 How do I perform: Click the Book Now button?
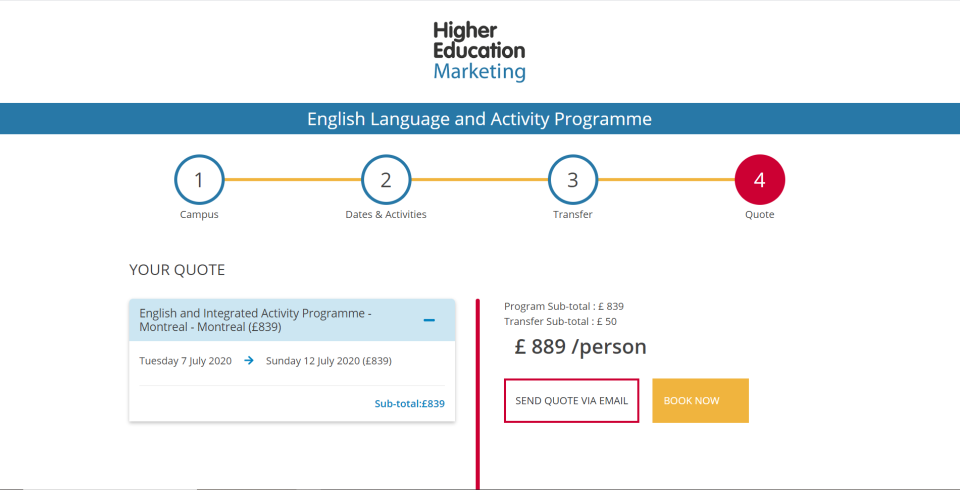click(700, 400)
